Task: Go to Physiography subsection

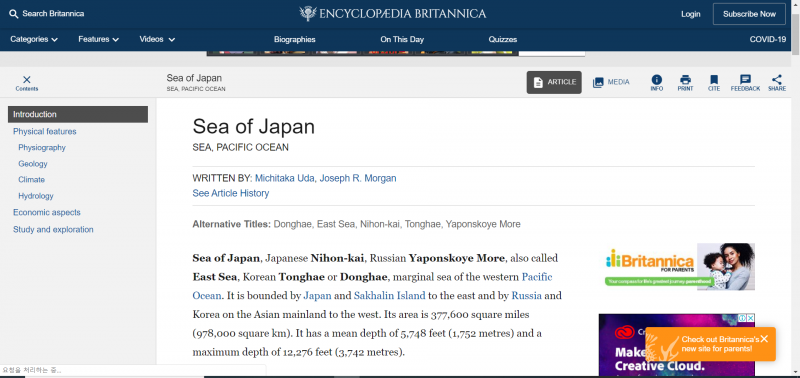Action: click(x=42, y=147)
